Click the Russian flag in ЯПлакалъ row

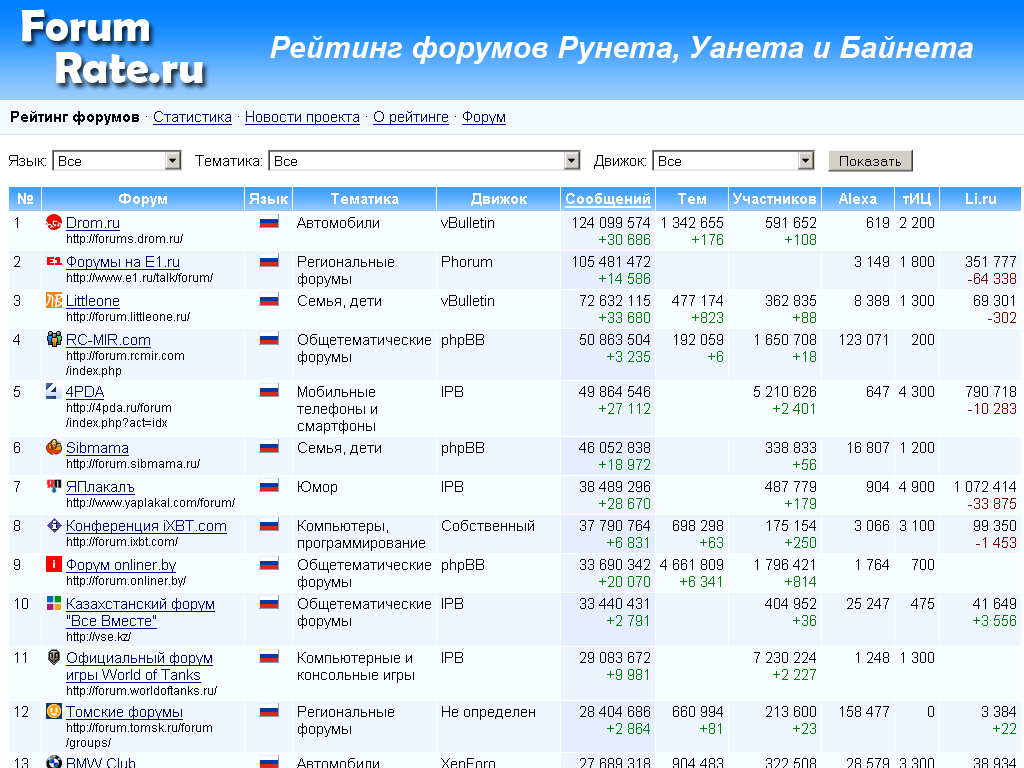click(x=269, y=487)
